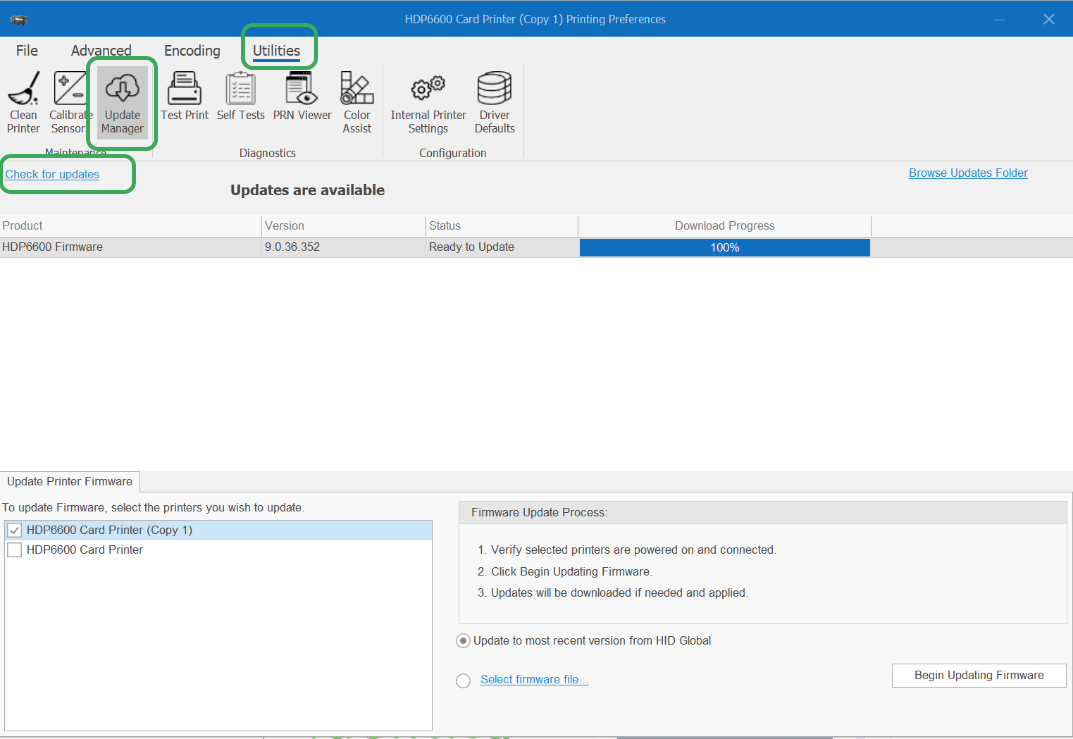Click the Check for updates link
This screenshot has height=739, width=1073.
pyautogui.click(x=52, y=174)
